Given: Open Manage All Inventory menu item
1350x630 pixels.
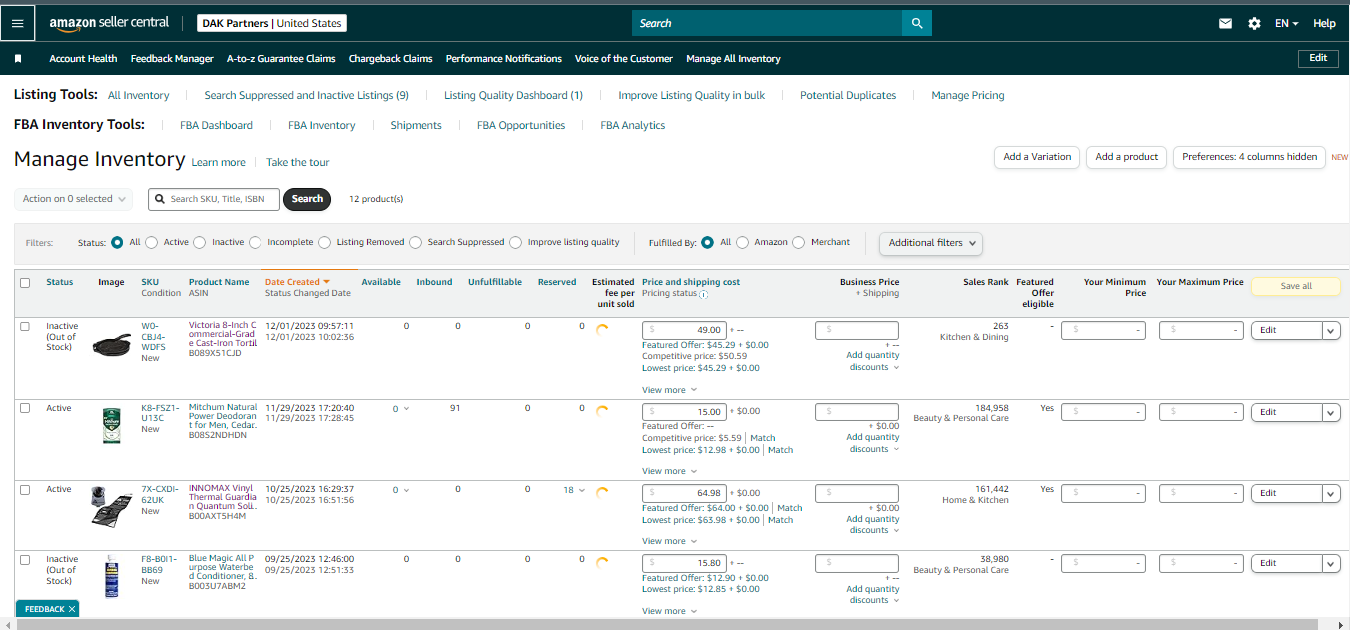Looking at the screenshot, I should (733, 59).
